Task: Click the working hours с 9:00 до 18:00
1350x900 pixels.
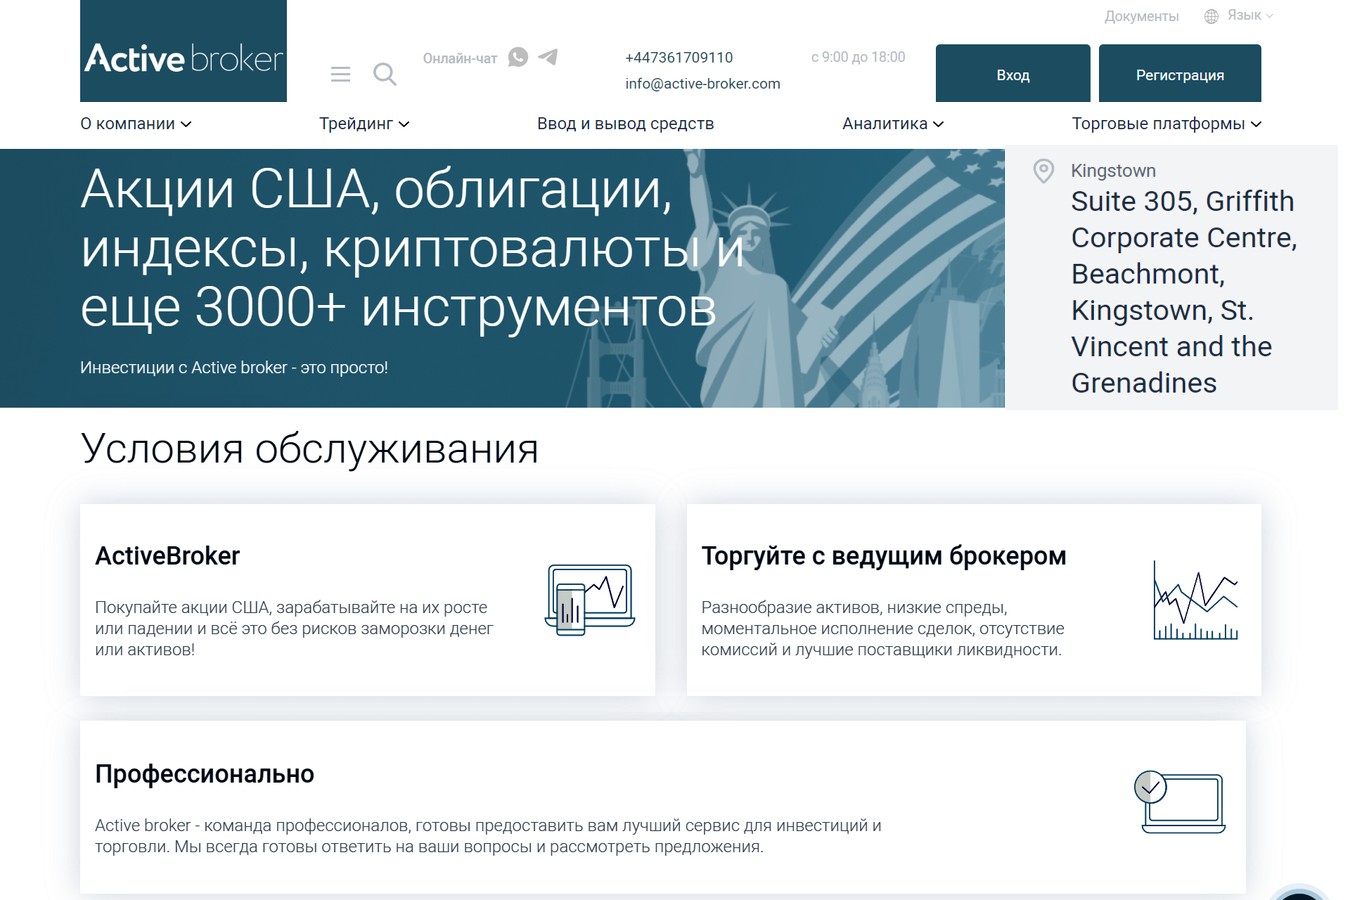Action: tap(858, 57)
